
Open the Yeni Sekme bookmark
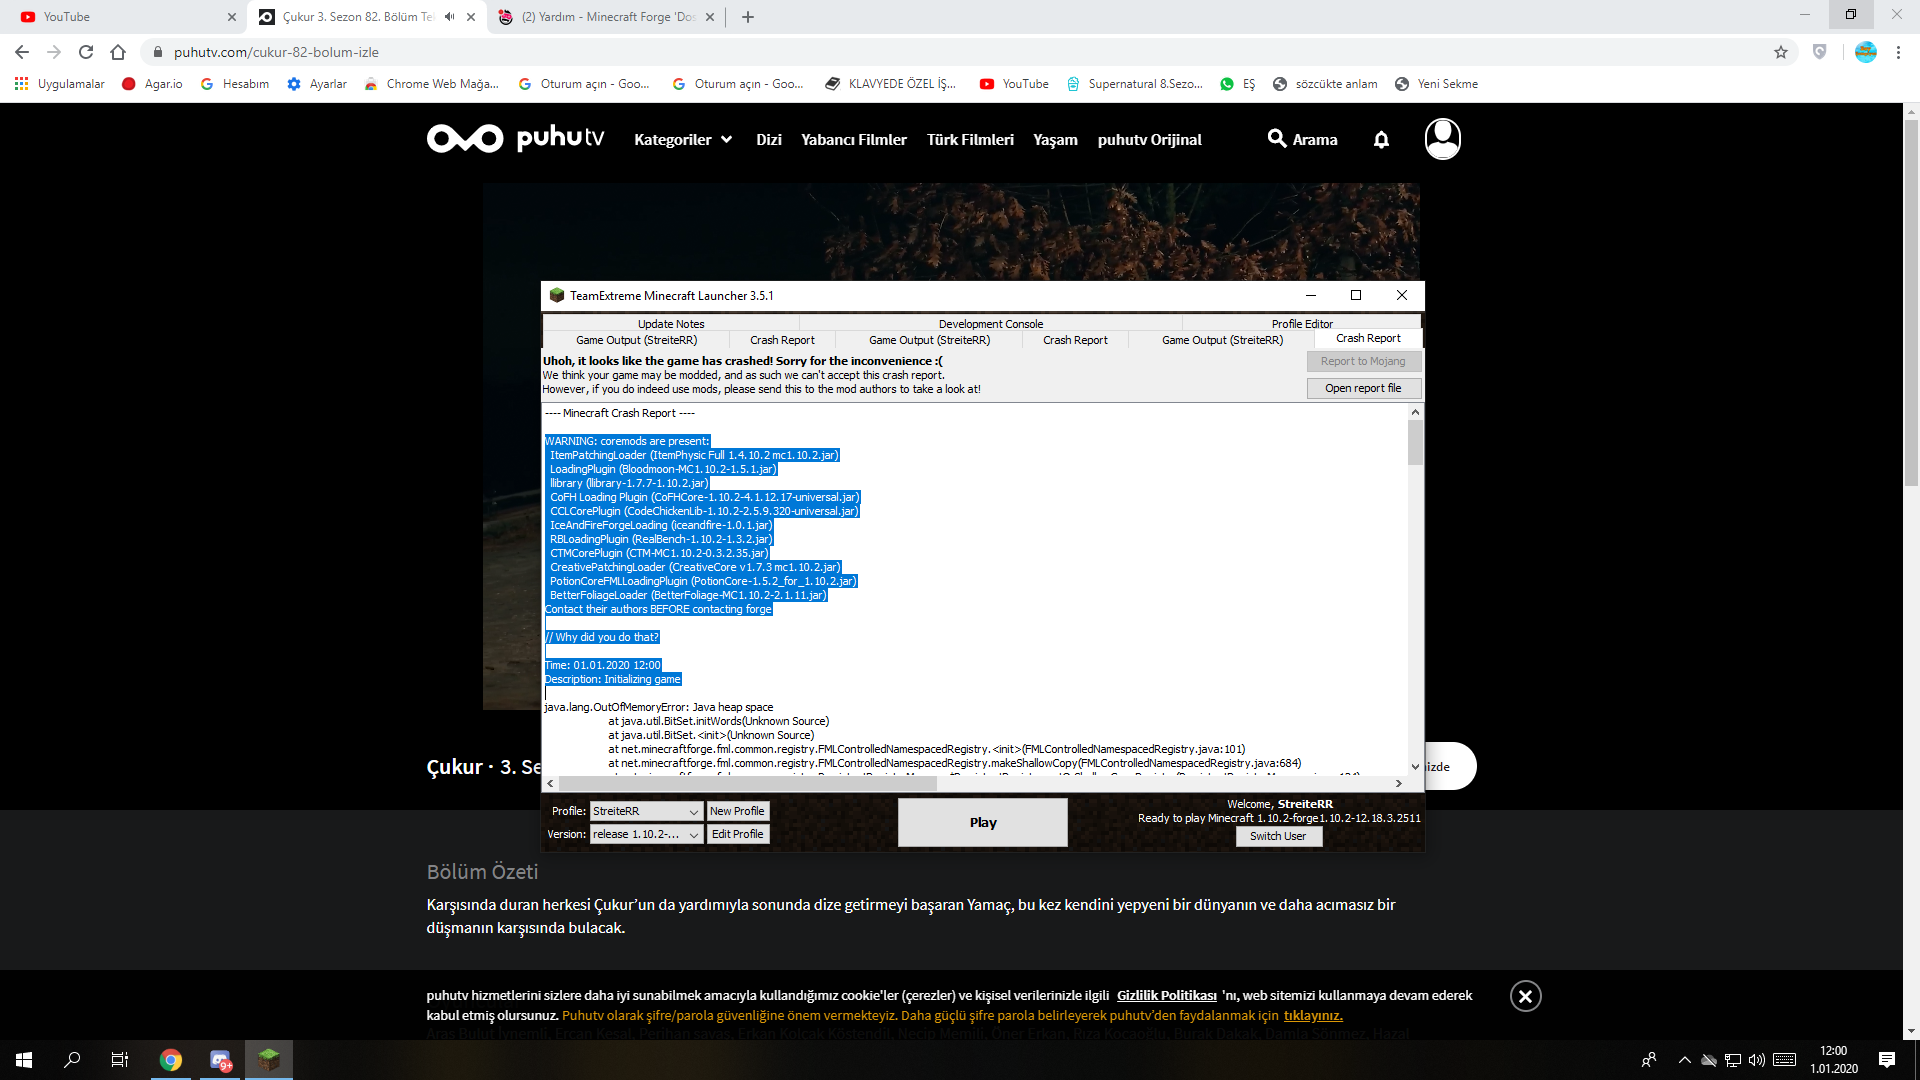[x=1436, y=84]
